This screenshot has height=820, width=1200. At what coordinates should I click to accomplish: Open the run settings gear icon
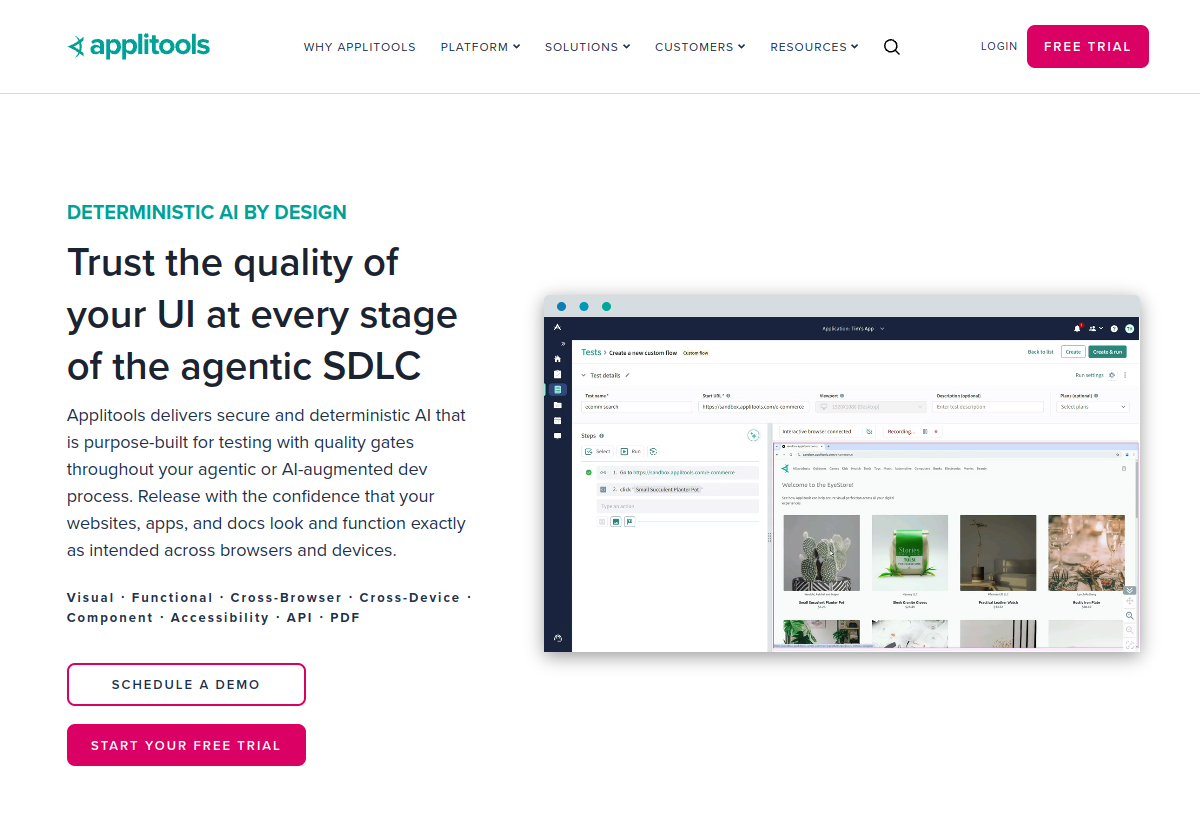[x=1112, y=375]
